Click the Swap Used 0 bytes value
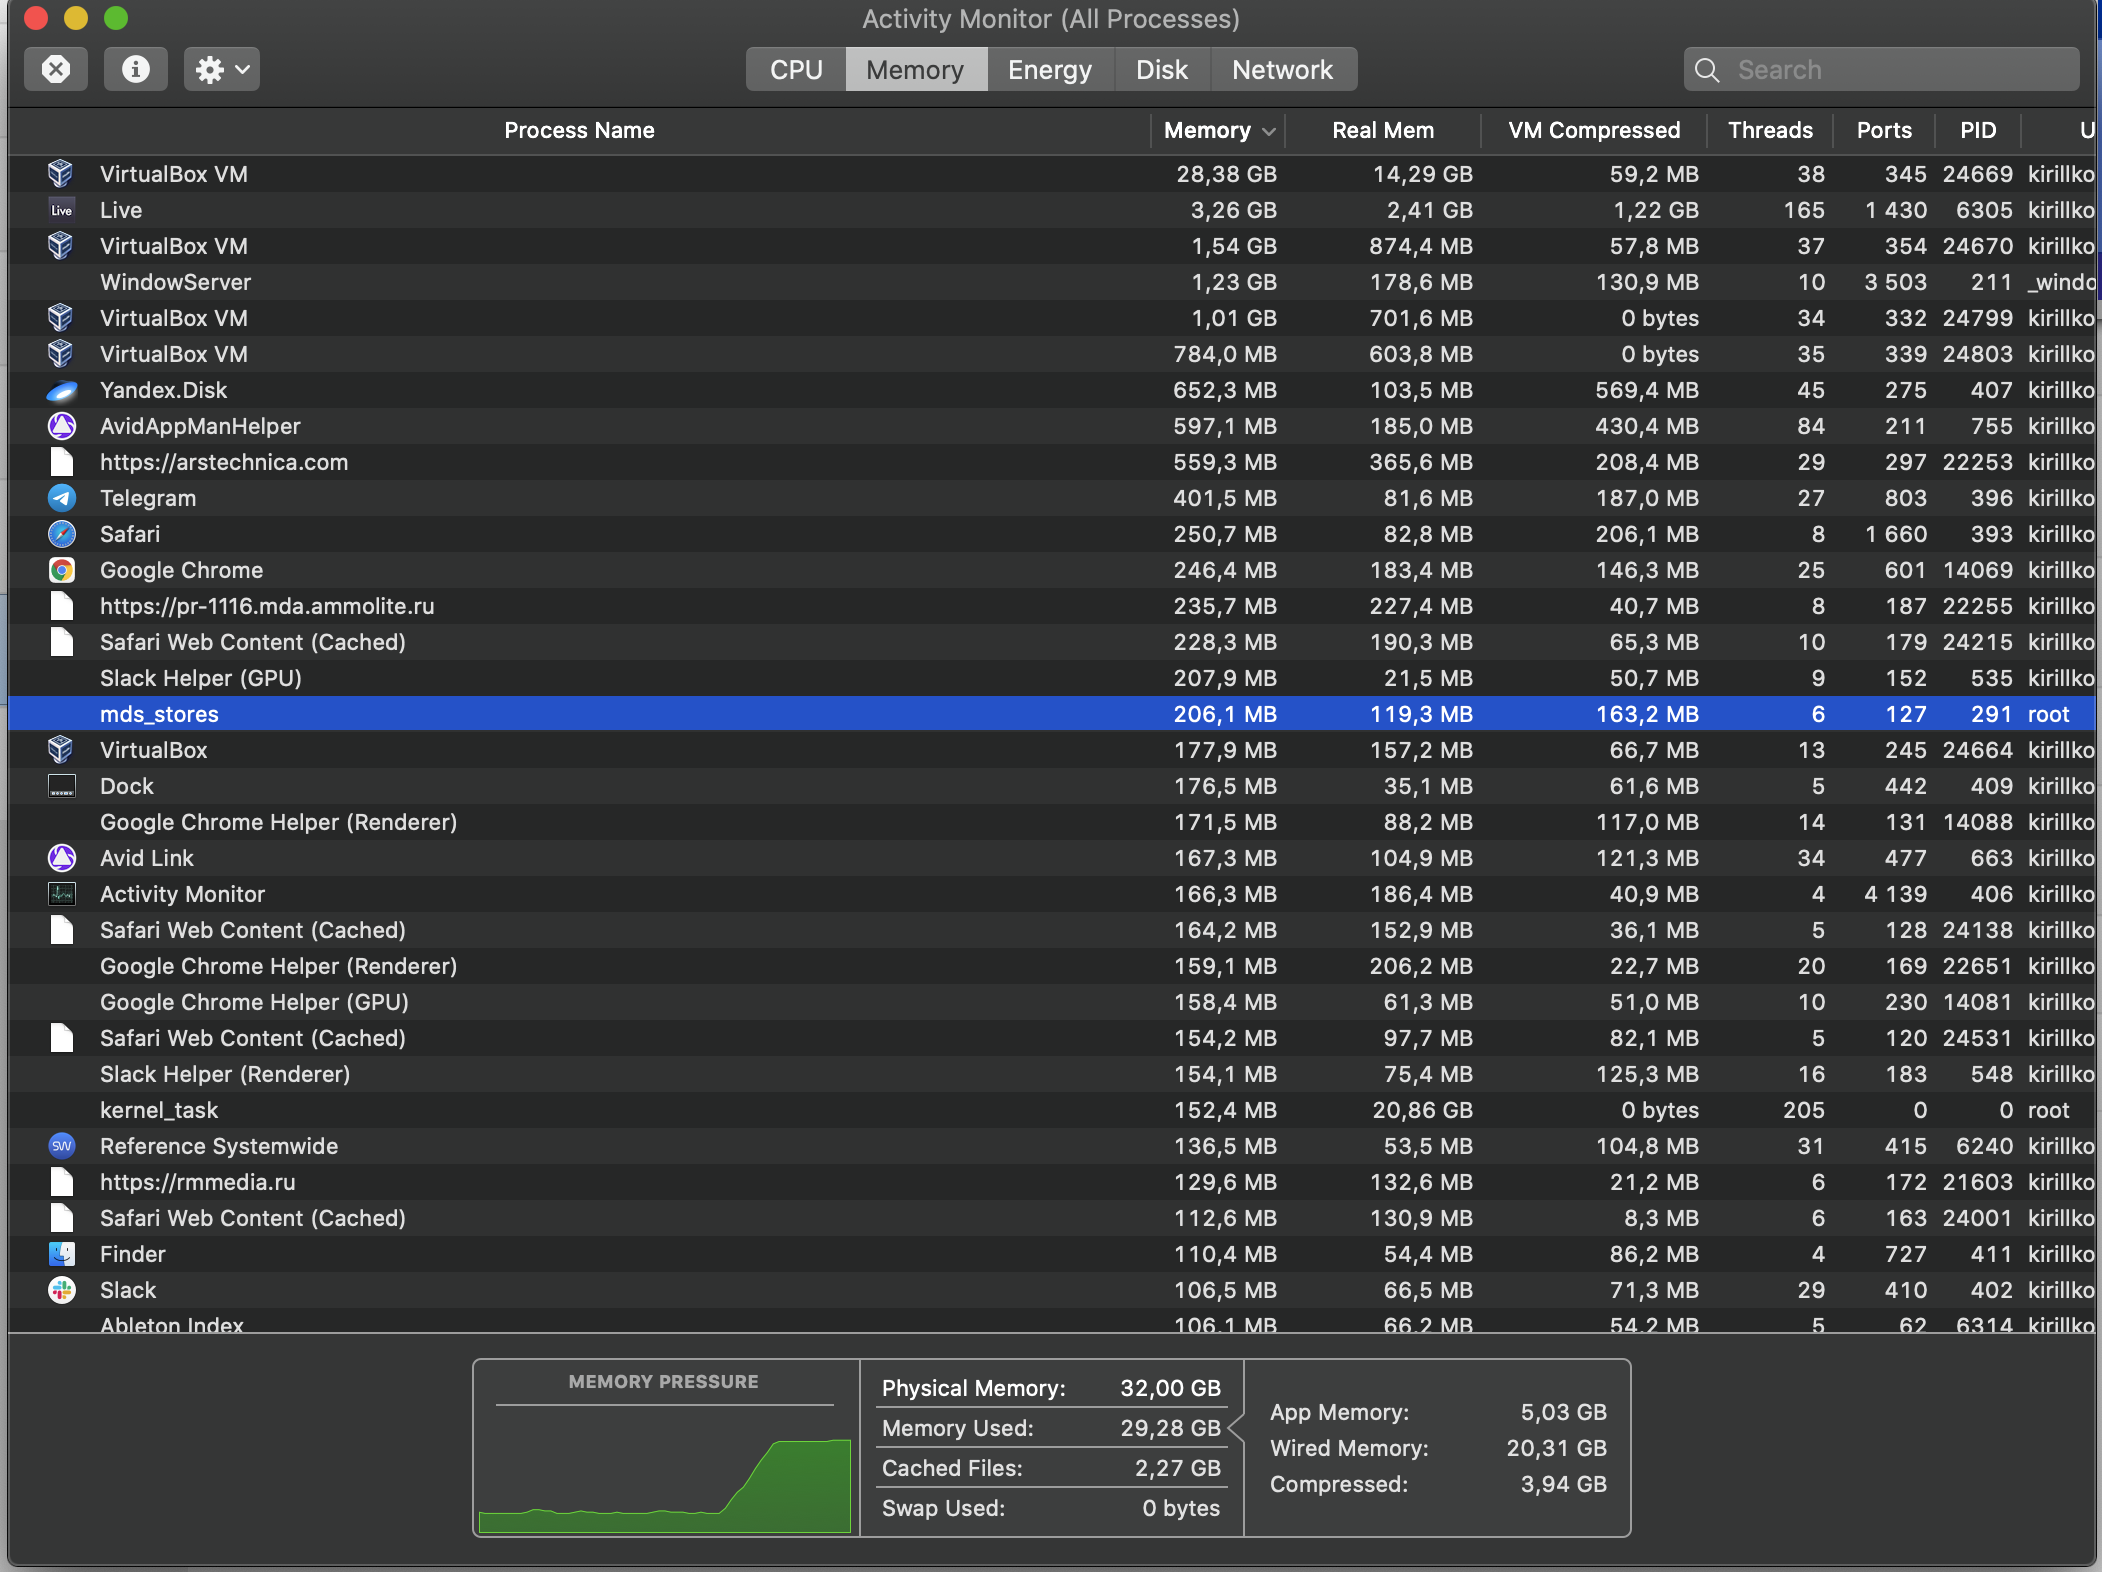2102x1572 pixels. (x=1181, y=1508)
